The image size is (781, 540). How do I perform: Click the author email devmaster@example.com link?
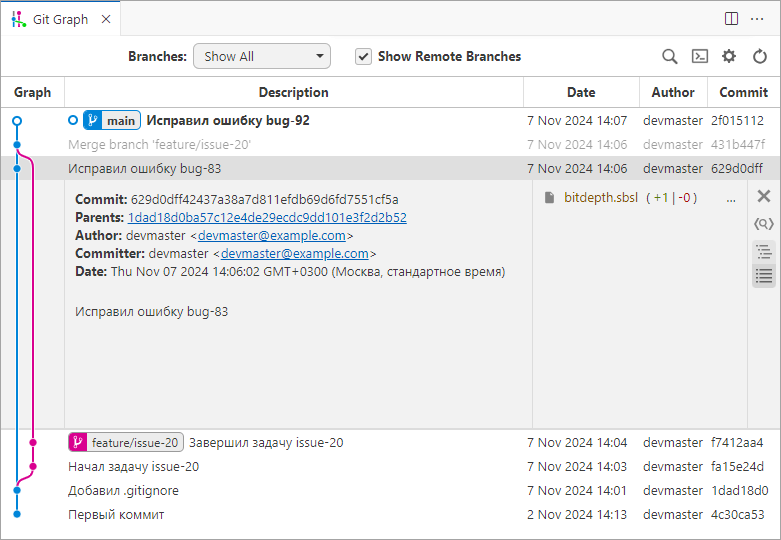coord(272,236)
